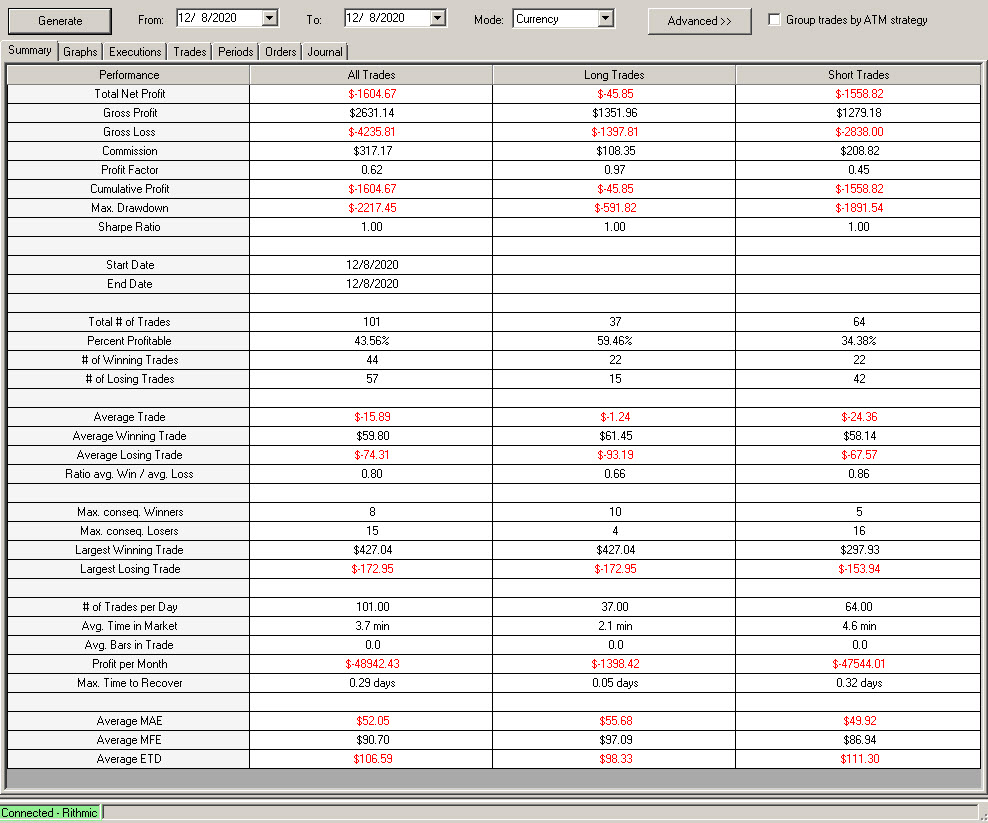Screen dimensions: 988x823
Task: Click the Max. conseq. Winners label
Action: coord(130,512)
